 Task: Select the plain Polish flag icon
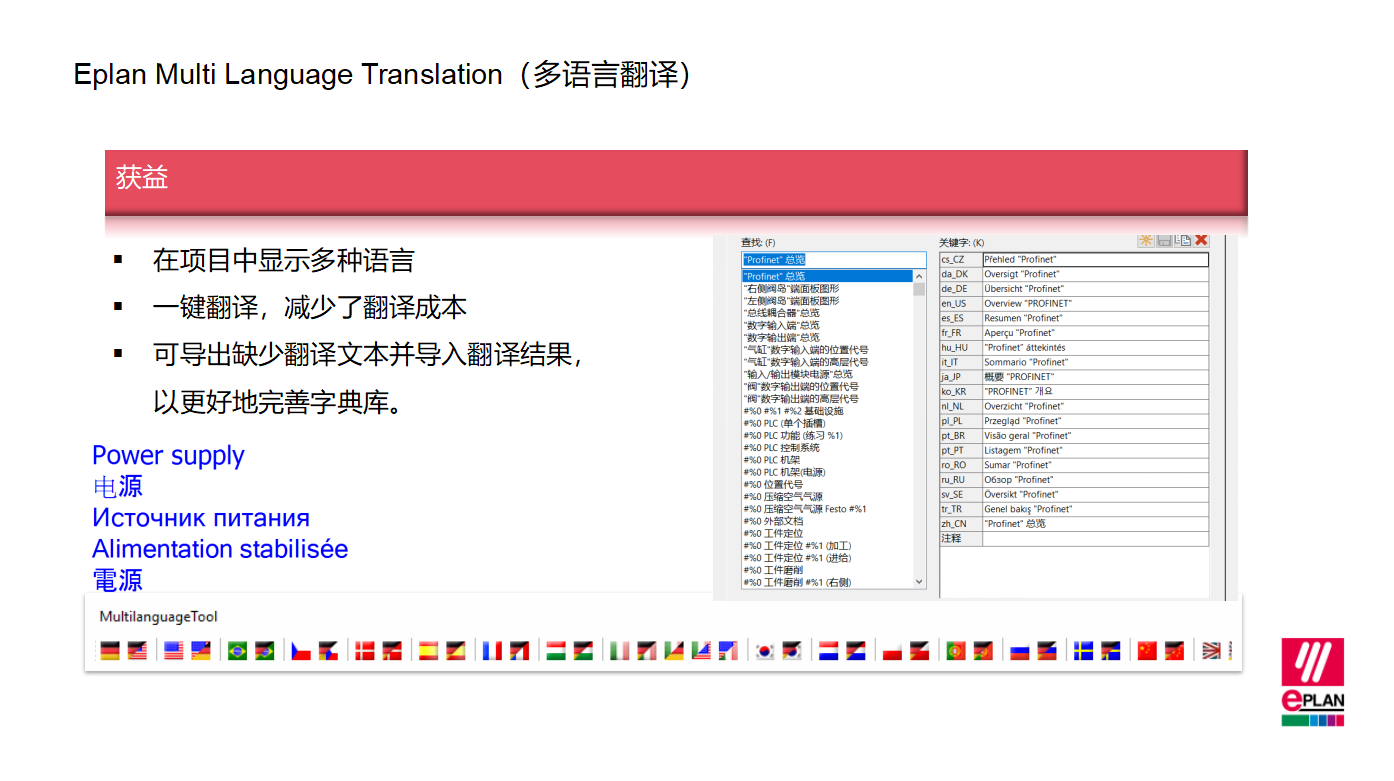point(892,651)
